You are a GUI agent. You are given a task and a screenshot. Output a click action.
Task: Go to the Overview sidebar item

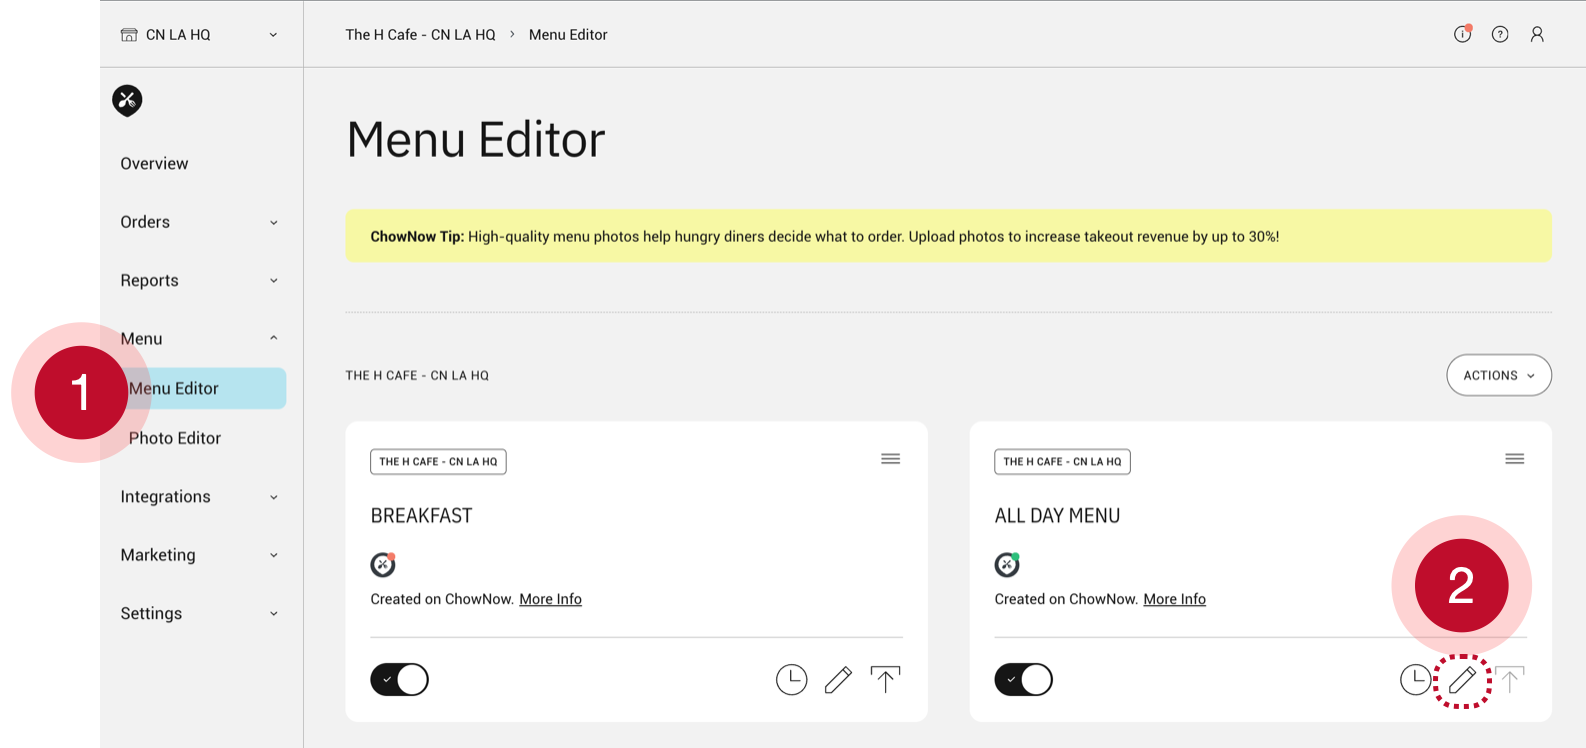(x=154, y=164)
